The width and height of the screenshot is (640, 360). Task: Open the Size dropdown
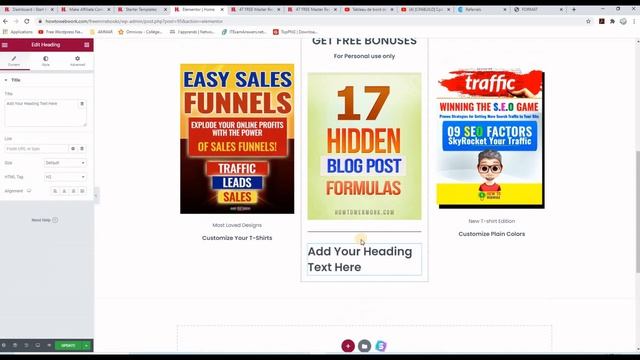(65, 163)
